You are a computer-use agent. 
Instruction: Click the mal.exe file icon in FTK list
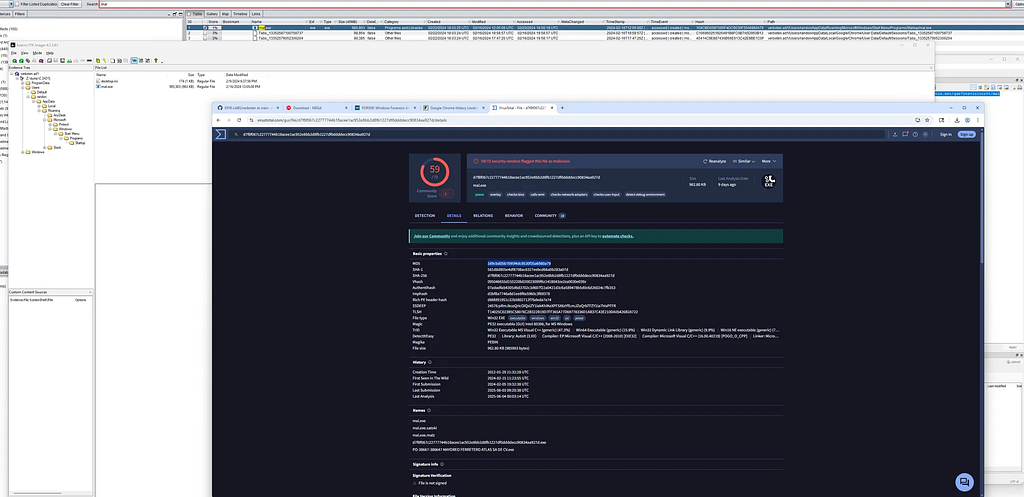(98, 86)
